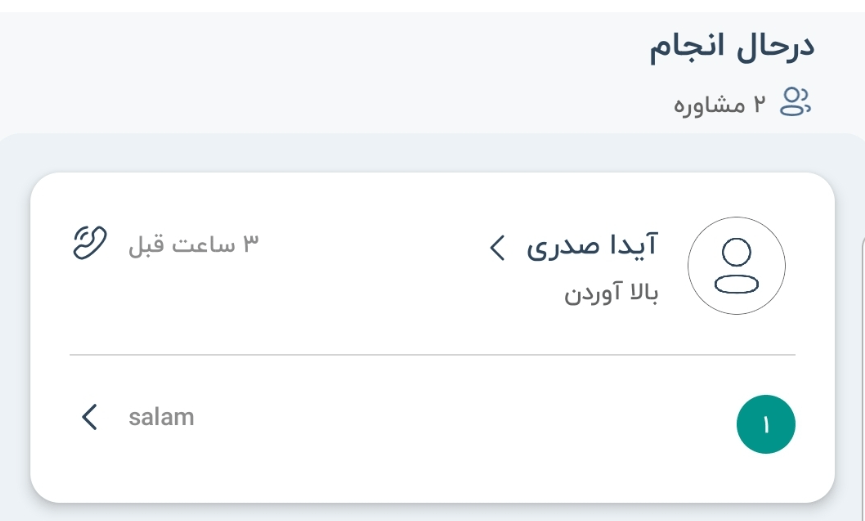
Task: Open the salam message preview
Action: (x=161, y=417)
